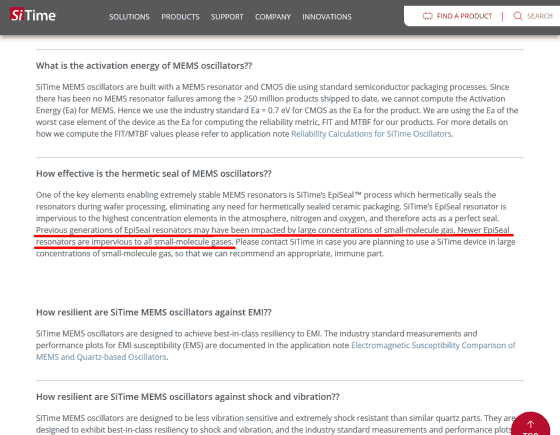Click the search magnifier icon
Image resolution: width=560 pixels, height=435 pixels.
click(x=518, y=16)
